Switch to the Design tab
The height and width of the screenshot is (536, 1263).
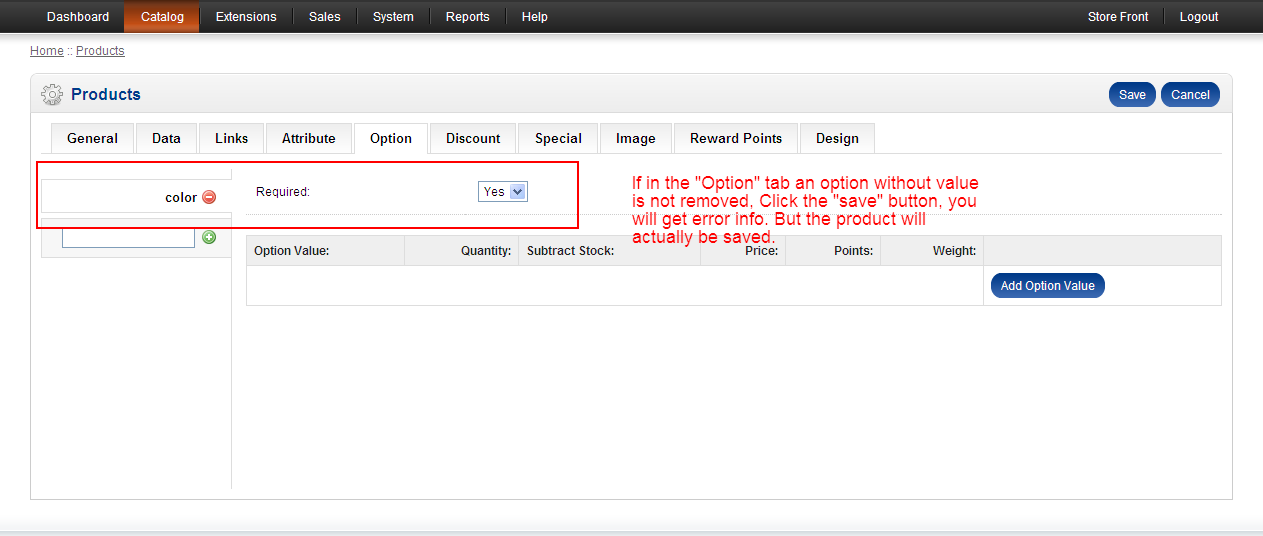point(837,139)
